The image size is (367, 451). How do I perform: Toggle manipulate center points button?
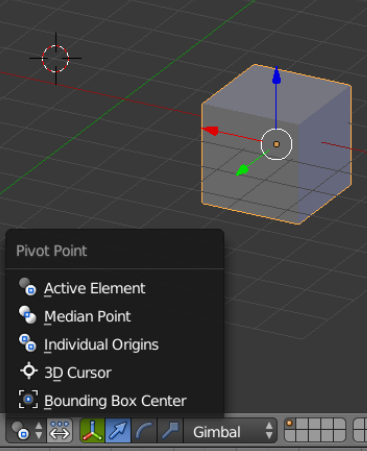point(60,431)
